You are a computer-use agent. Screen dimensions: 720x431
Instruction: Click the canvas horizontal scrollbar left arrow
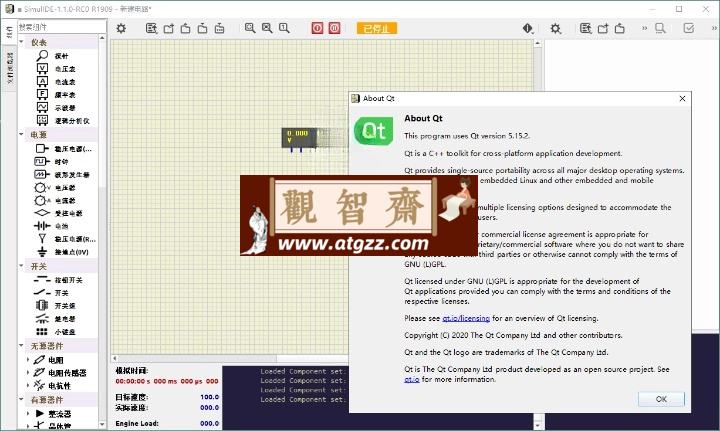click(x=114, y=358)
